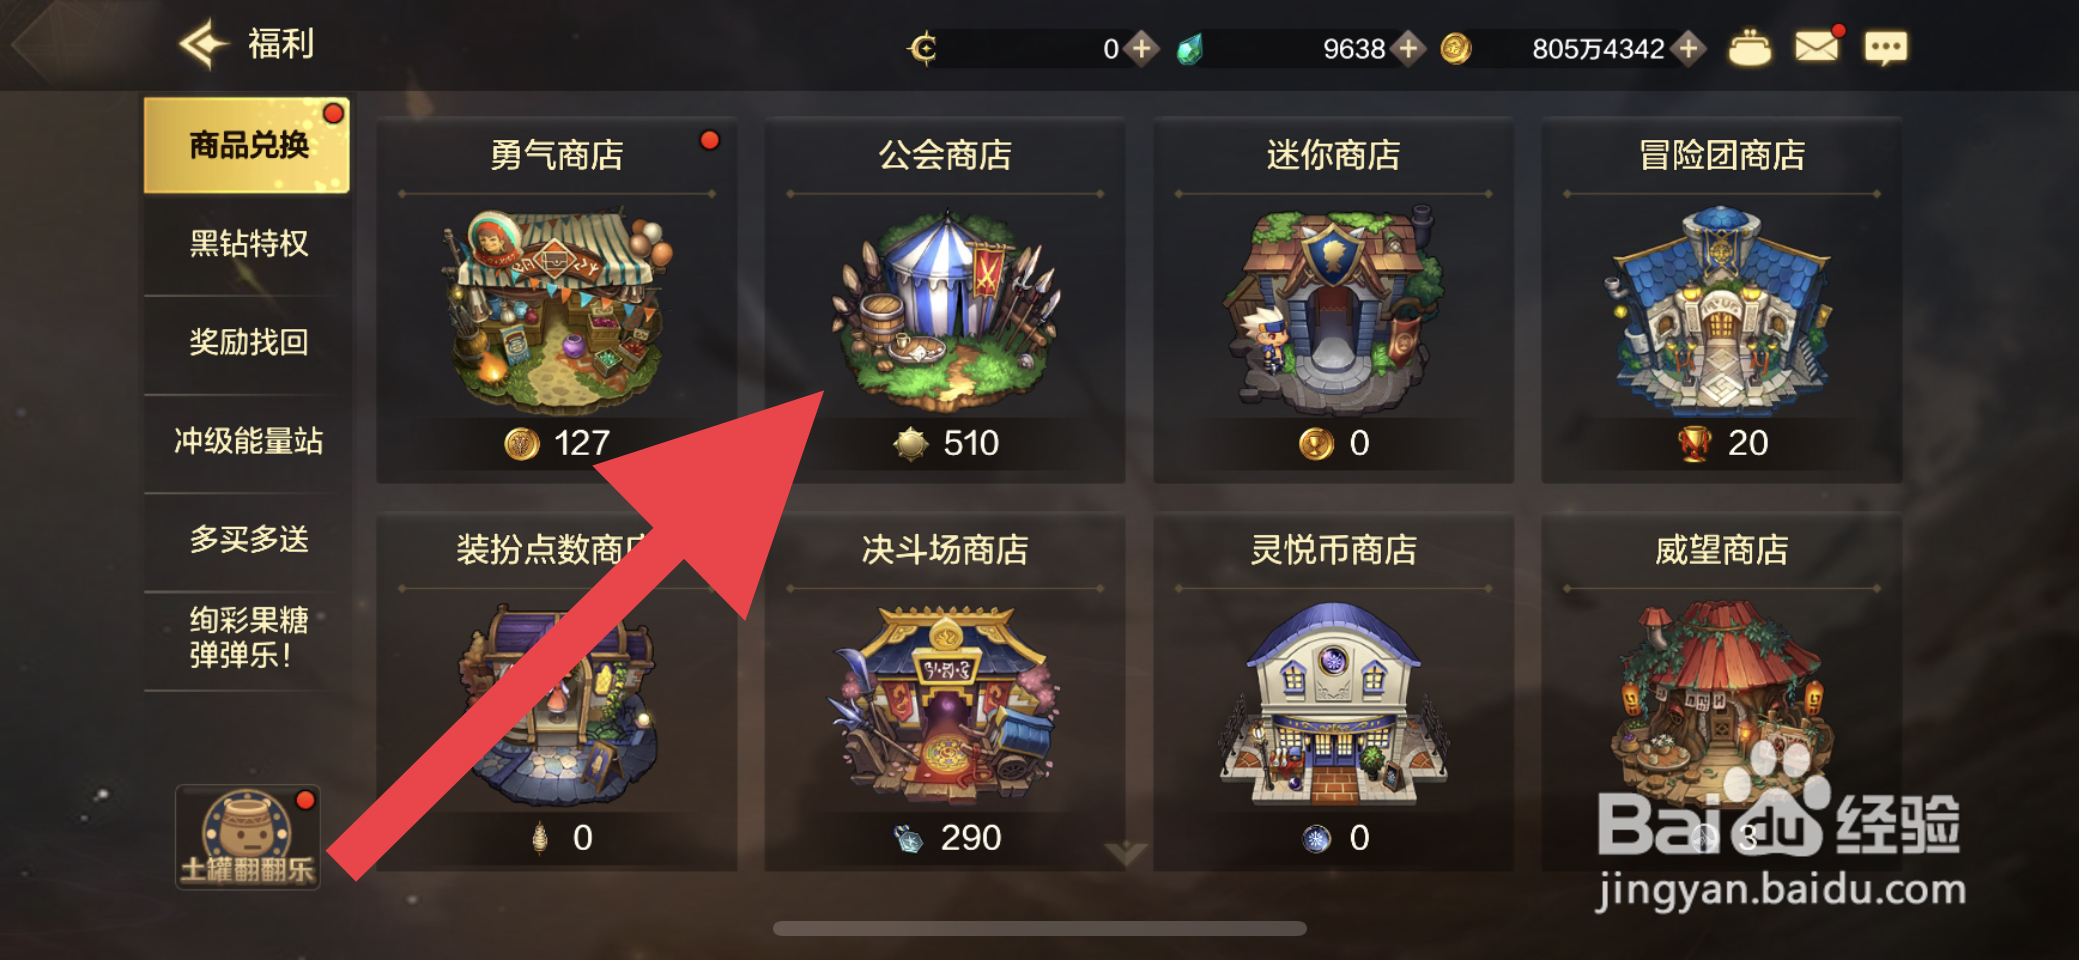Switch to the 黑钻特权 tab
The height and width of the screenshot is (960, 2079).
248,243
